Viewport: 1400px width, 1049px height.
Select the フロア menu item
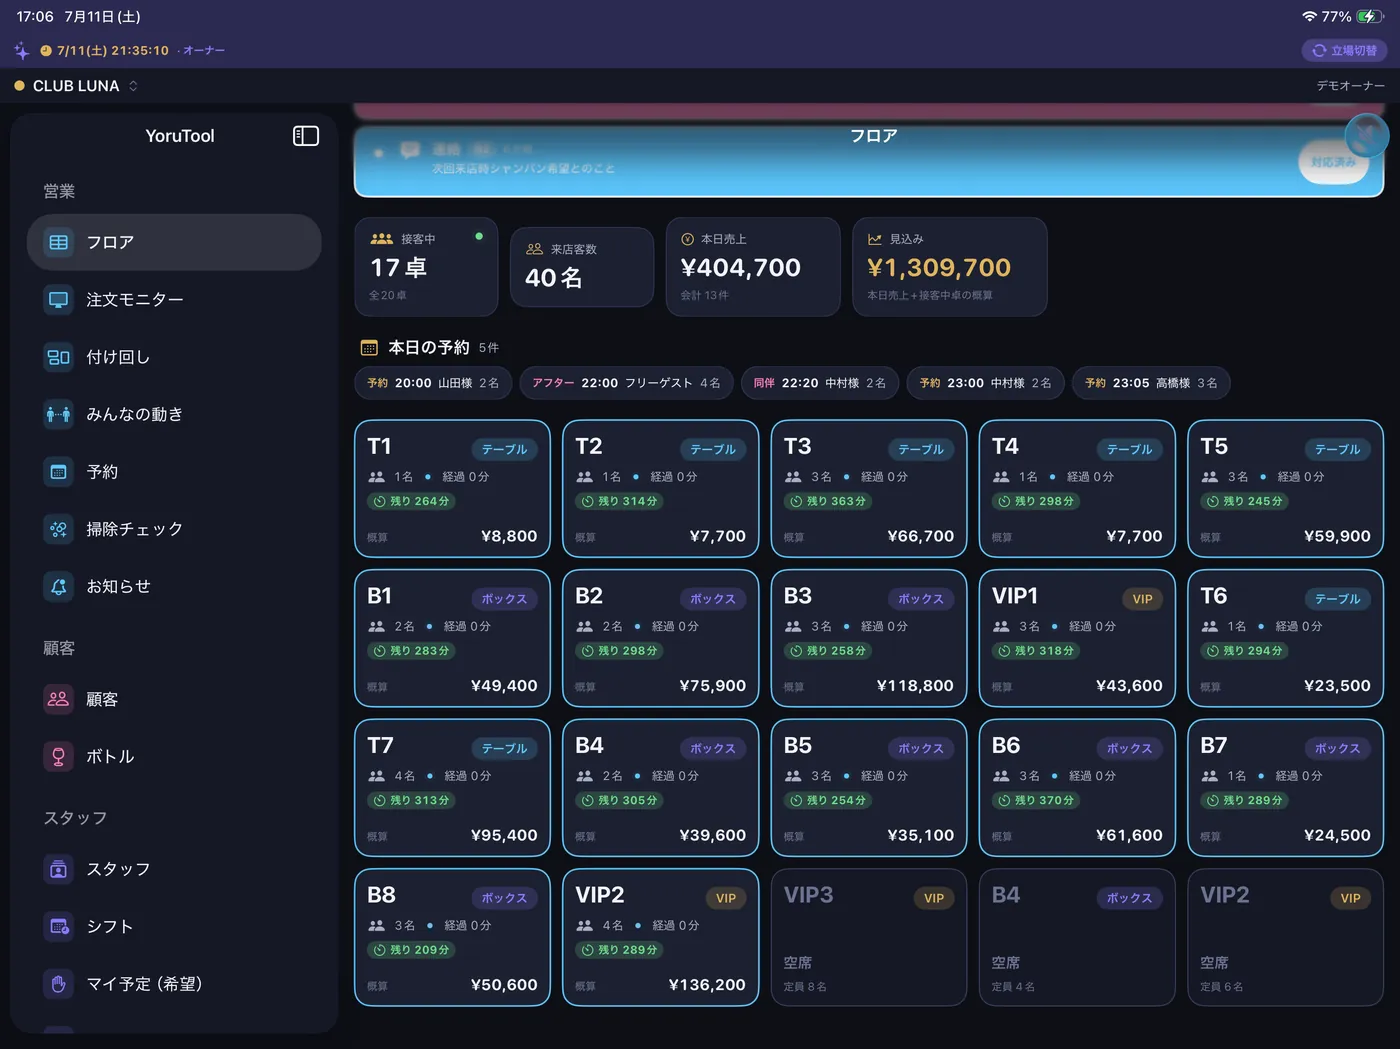click(x=174, y=242)
